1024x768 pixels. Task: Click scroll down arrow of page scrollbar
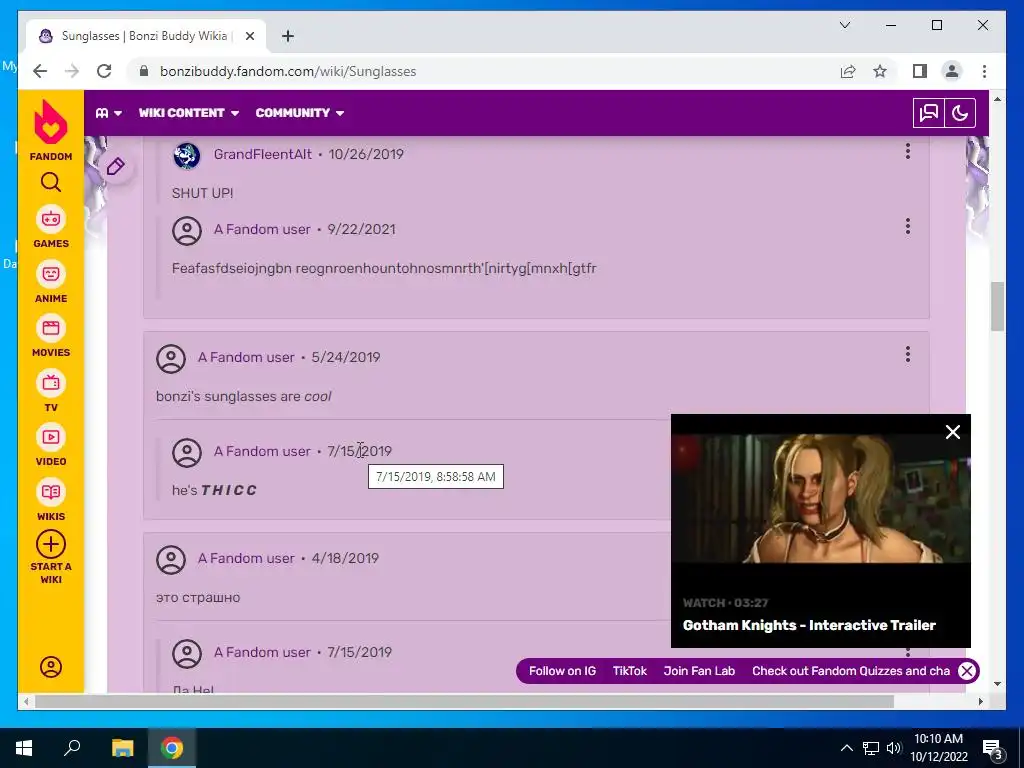[x=997, y=684]
